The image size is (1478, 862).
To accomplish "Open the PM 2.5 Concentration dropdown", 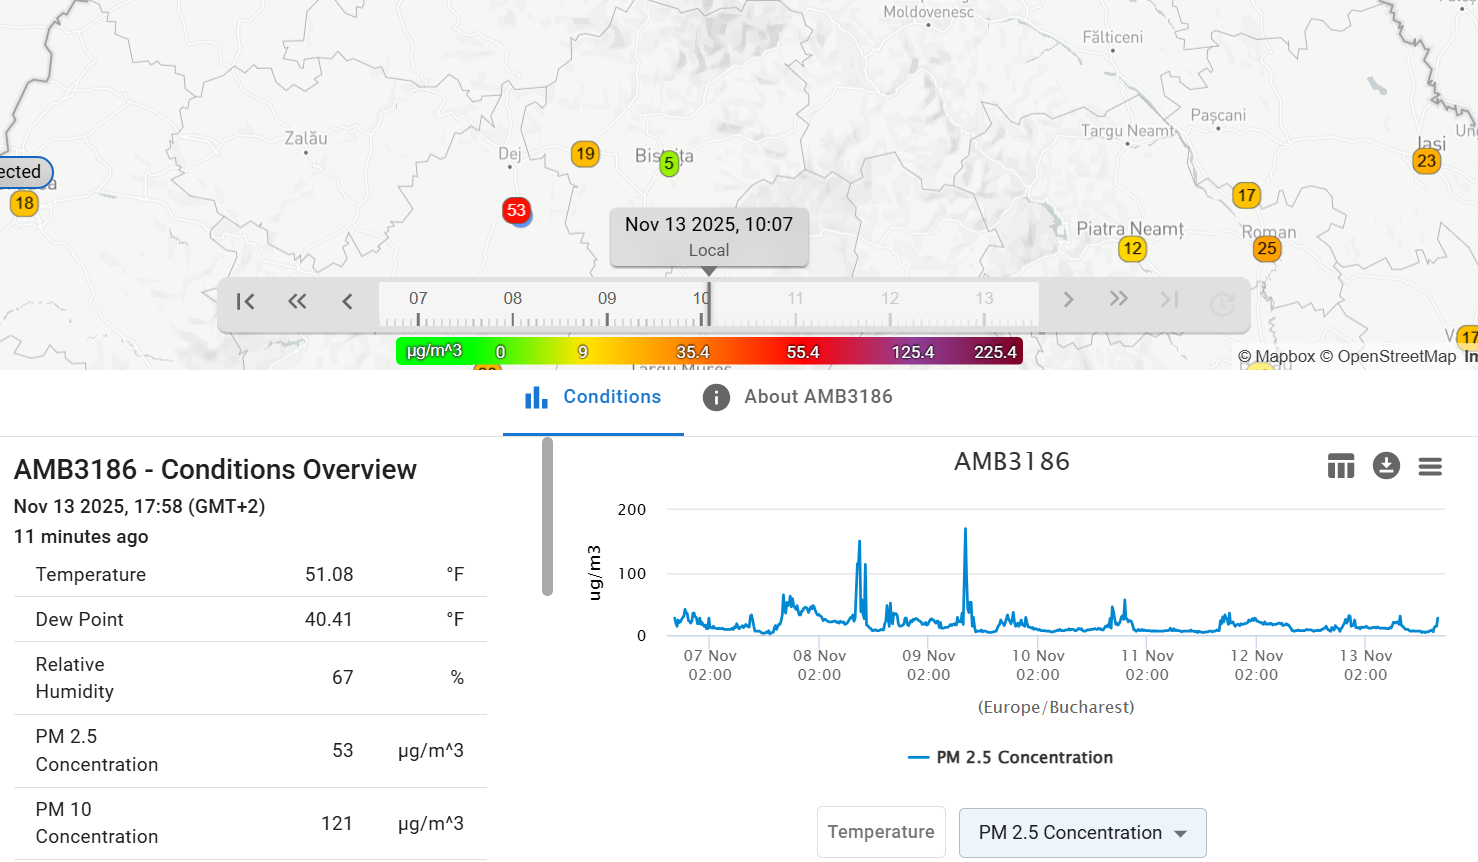I will [x=1083, y=832].
